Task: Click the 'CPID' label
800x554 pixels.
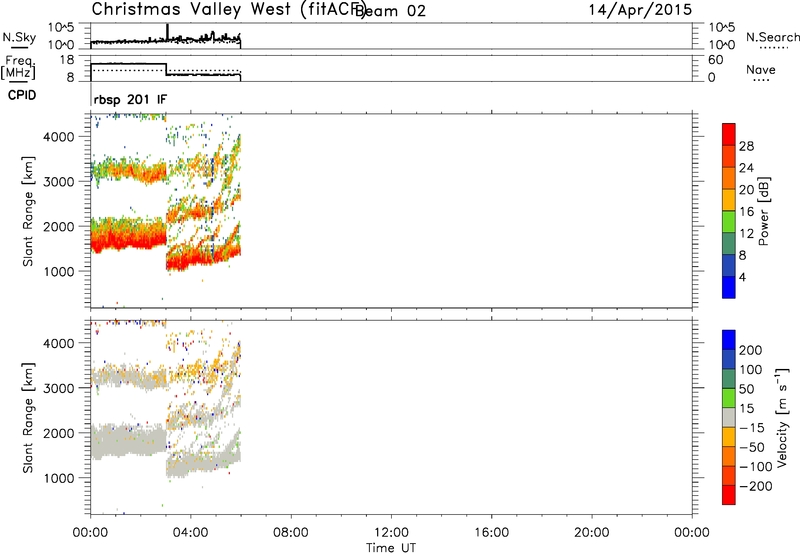Action: 22,95
